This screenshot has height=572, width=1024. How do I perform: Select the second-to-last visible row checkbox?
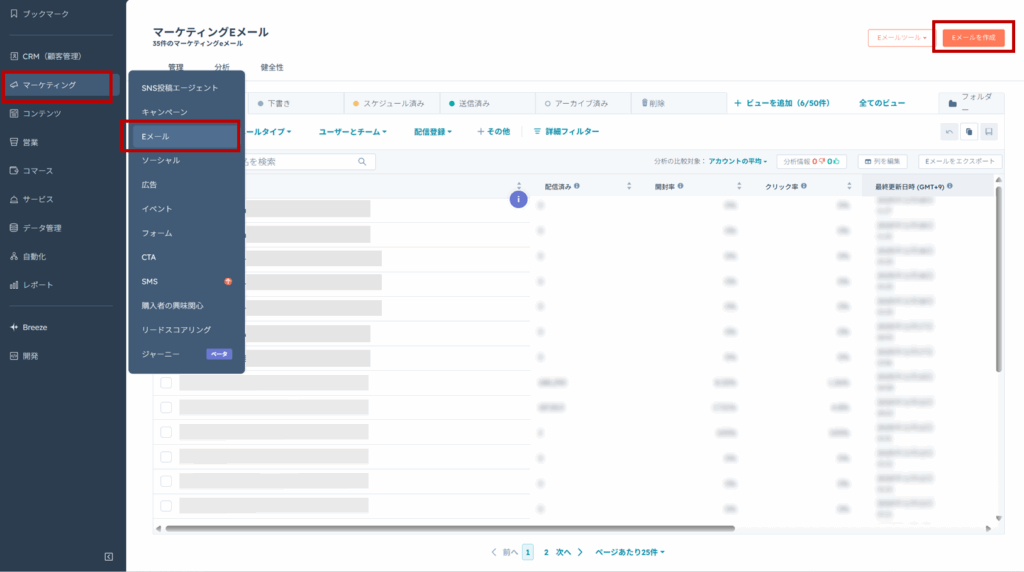tap(166, 482)
